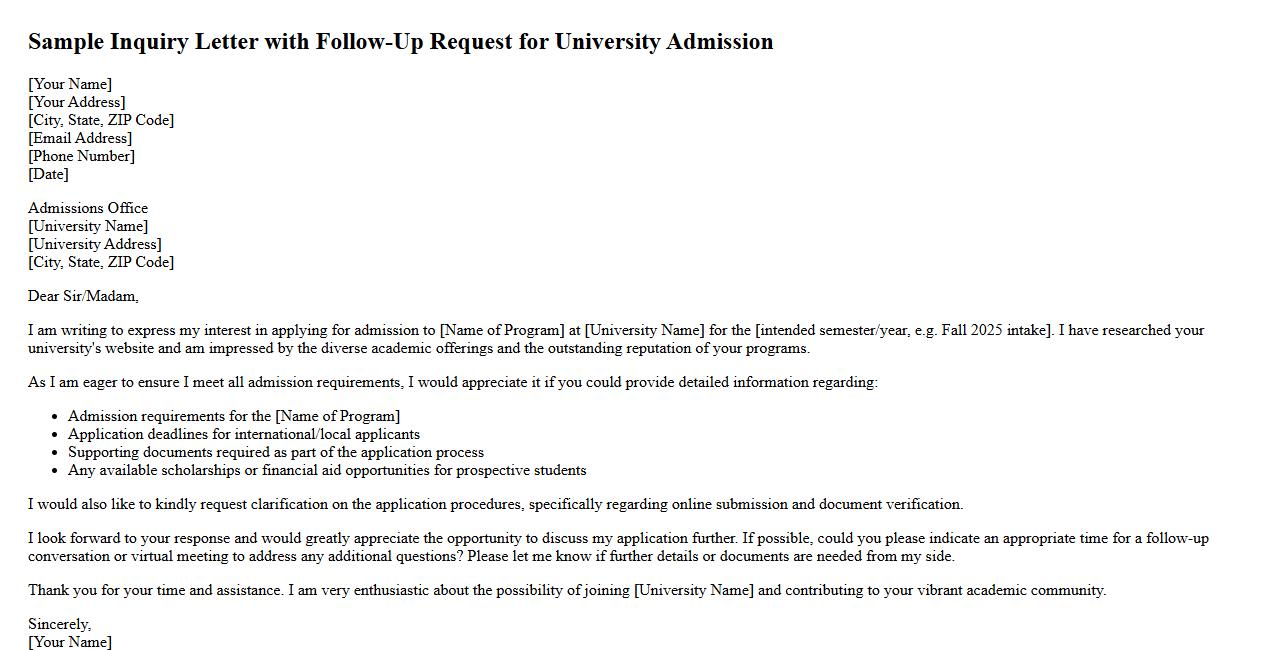This screenshot has height=650, width=1278.
Task: Click the Application deadlines bullet item
Action: [243, 434]
